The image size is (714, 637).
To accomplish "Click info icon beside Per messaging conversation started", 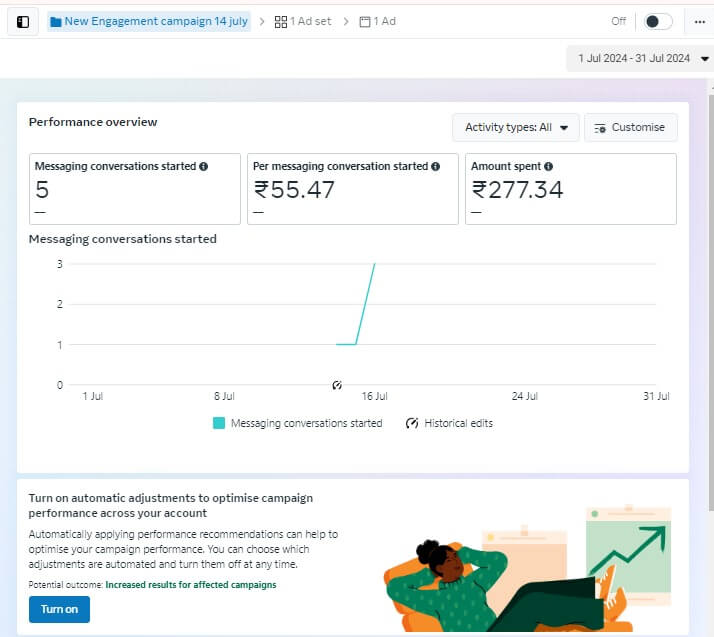I will tap(436, 167).
